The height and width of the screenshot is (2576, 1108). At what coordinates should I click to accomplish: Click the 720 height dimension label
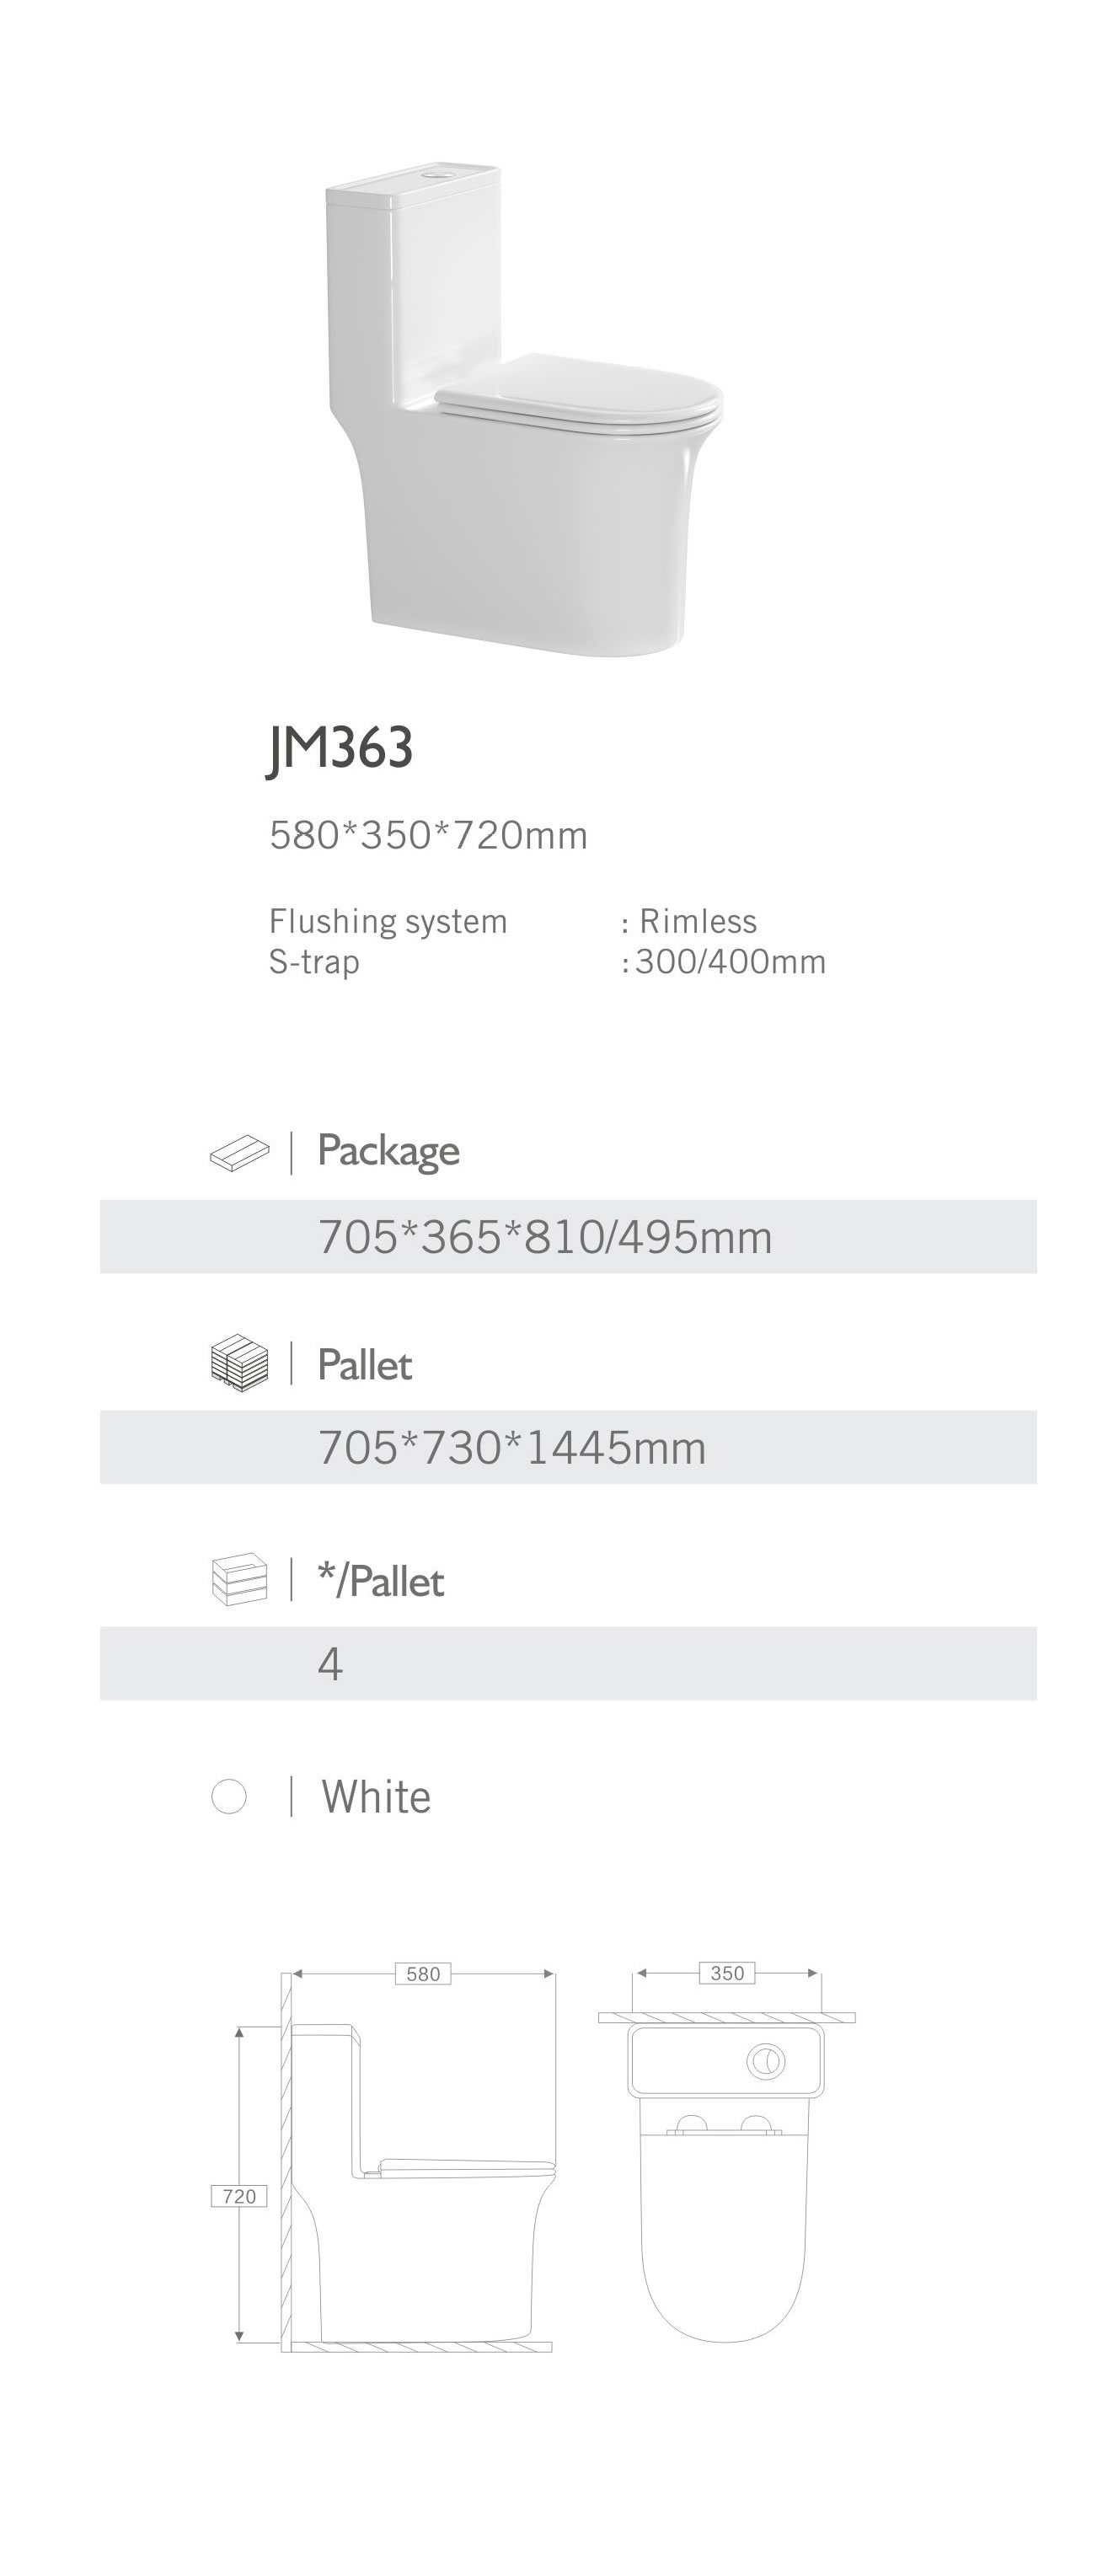239,2196
